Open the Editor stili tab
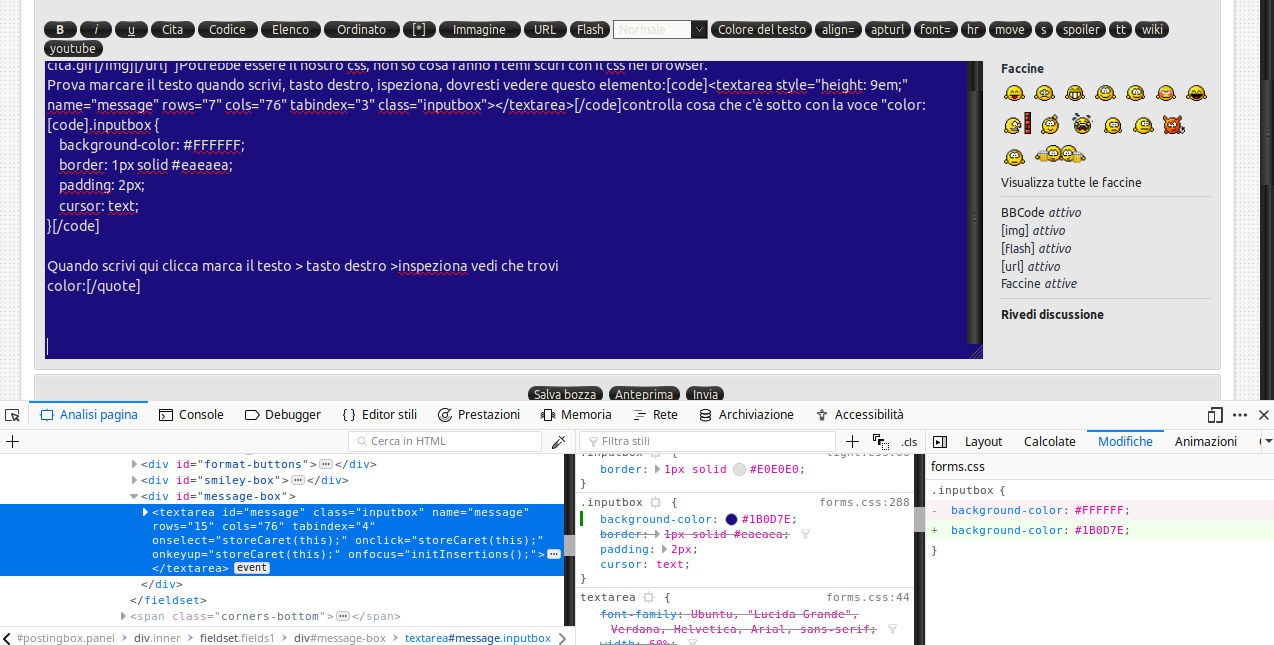The width and height of the screenshot is (1274, 645). pyautogui.click(x=379, y=415)
